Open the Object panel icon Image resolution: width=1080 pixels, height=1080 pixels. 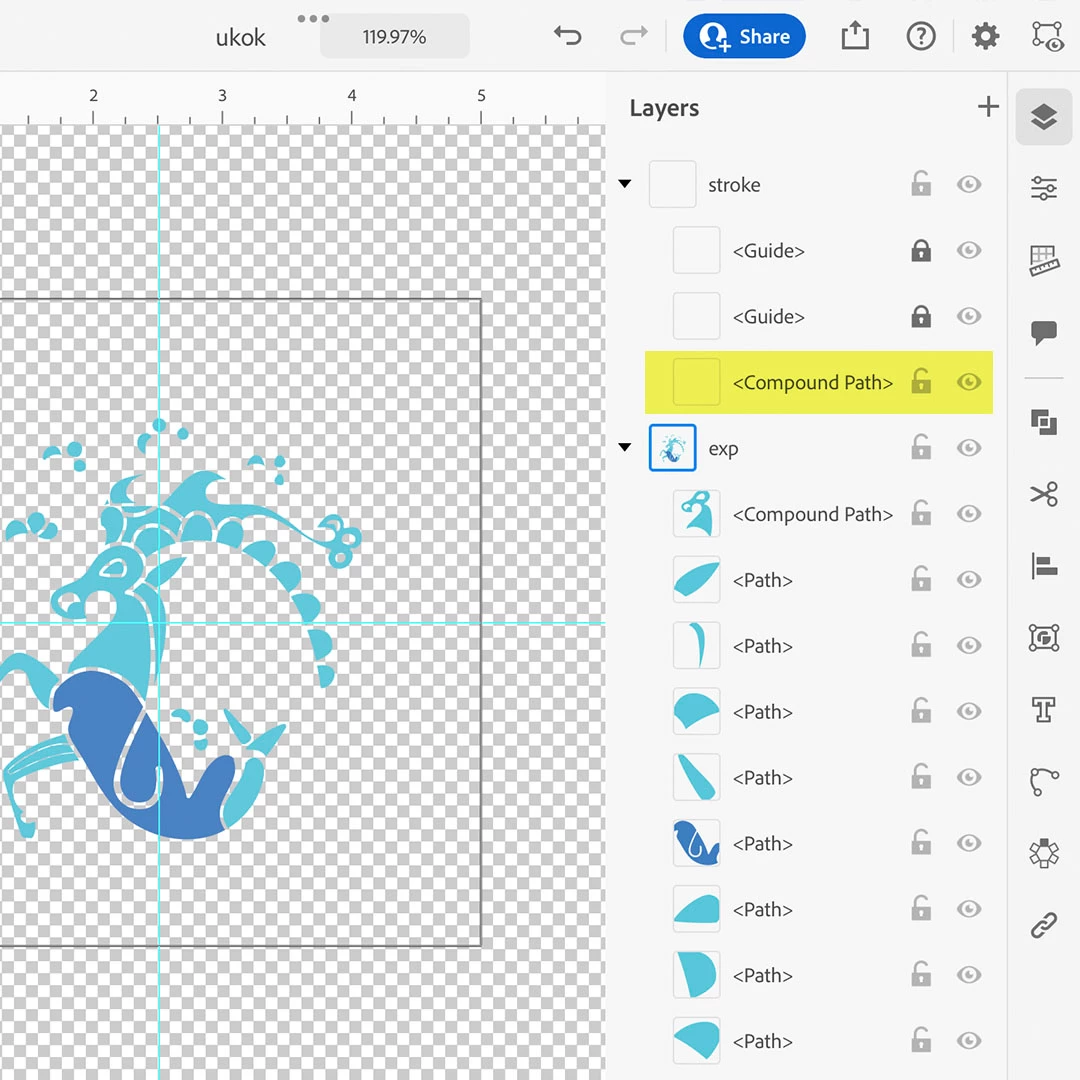click(1043, 638)
